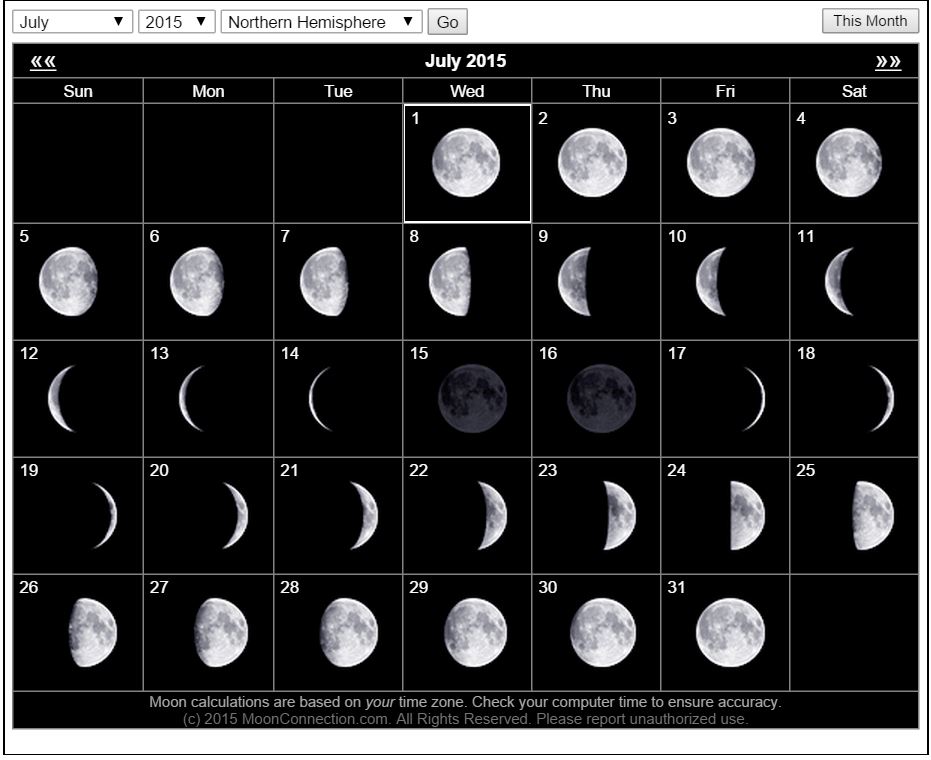Expand the year dropdown showing 2015

tap(177, 22)
